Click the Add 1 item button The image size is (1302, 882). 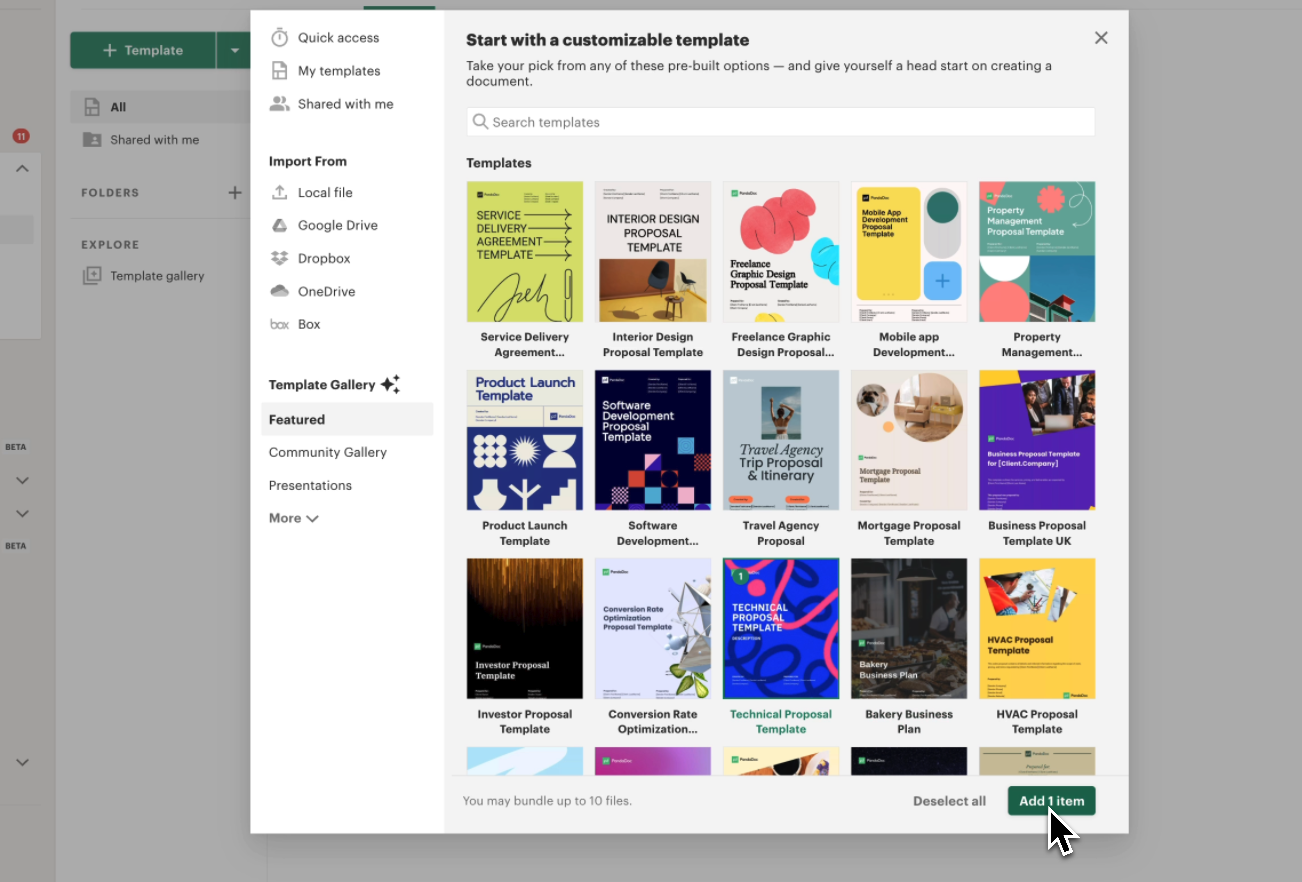1051,801
